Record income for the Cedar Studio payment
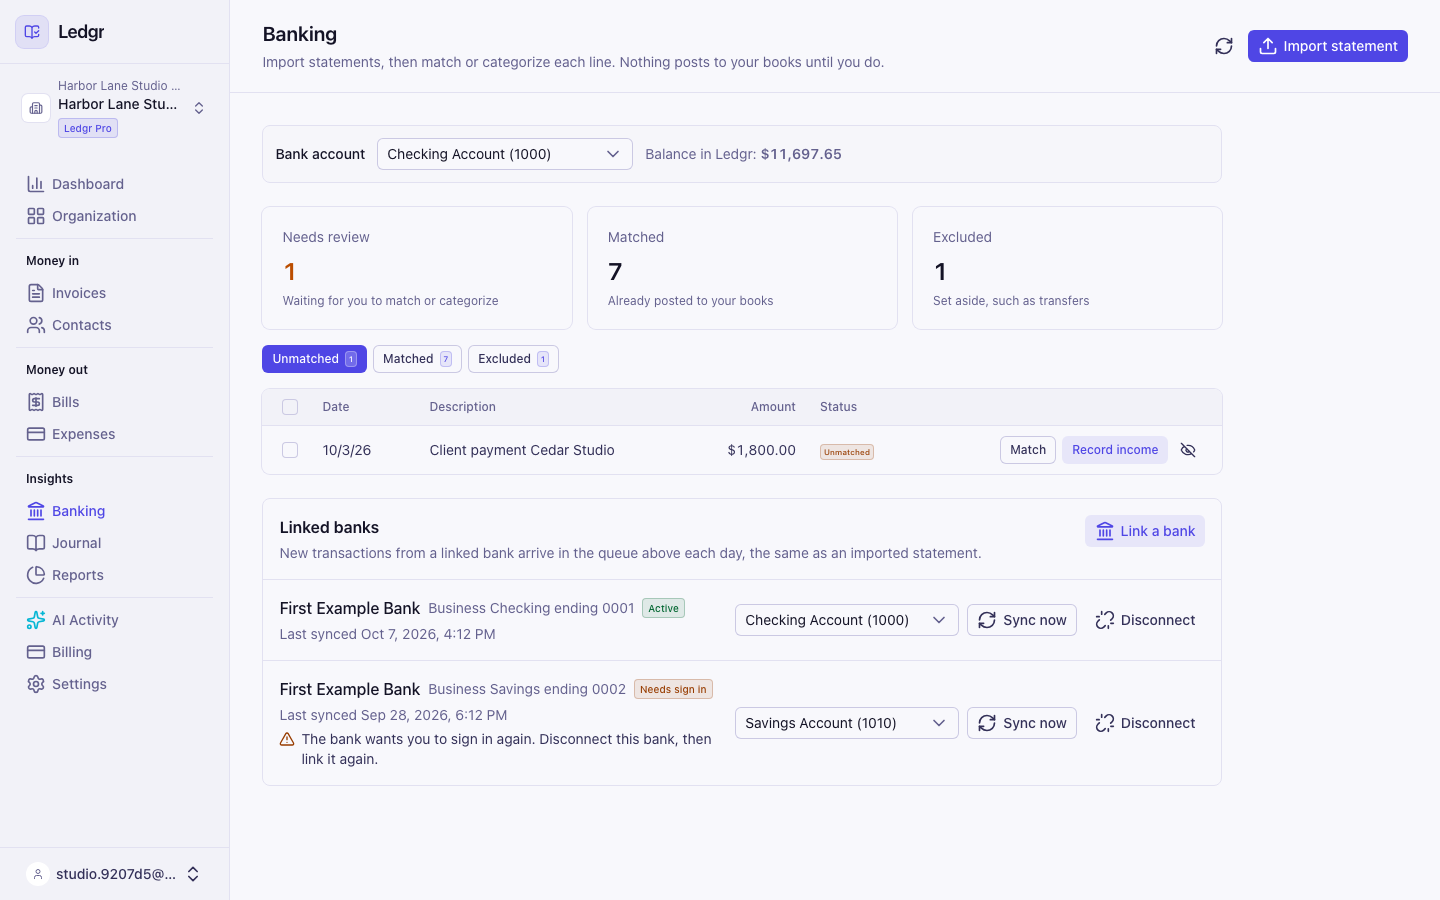 coord(1115,450)
